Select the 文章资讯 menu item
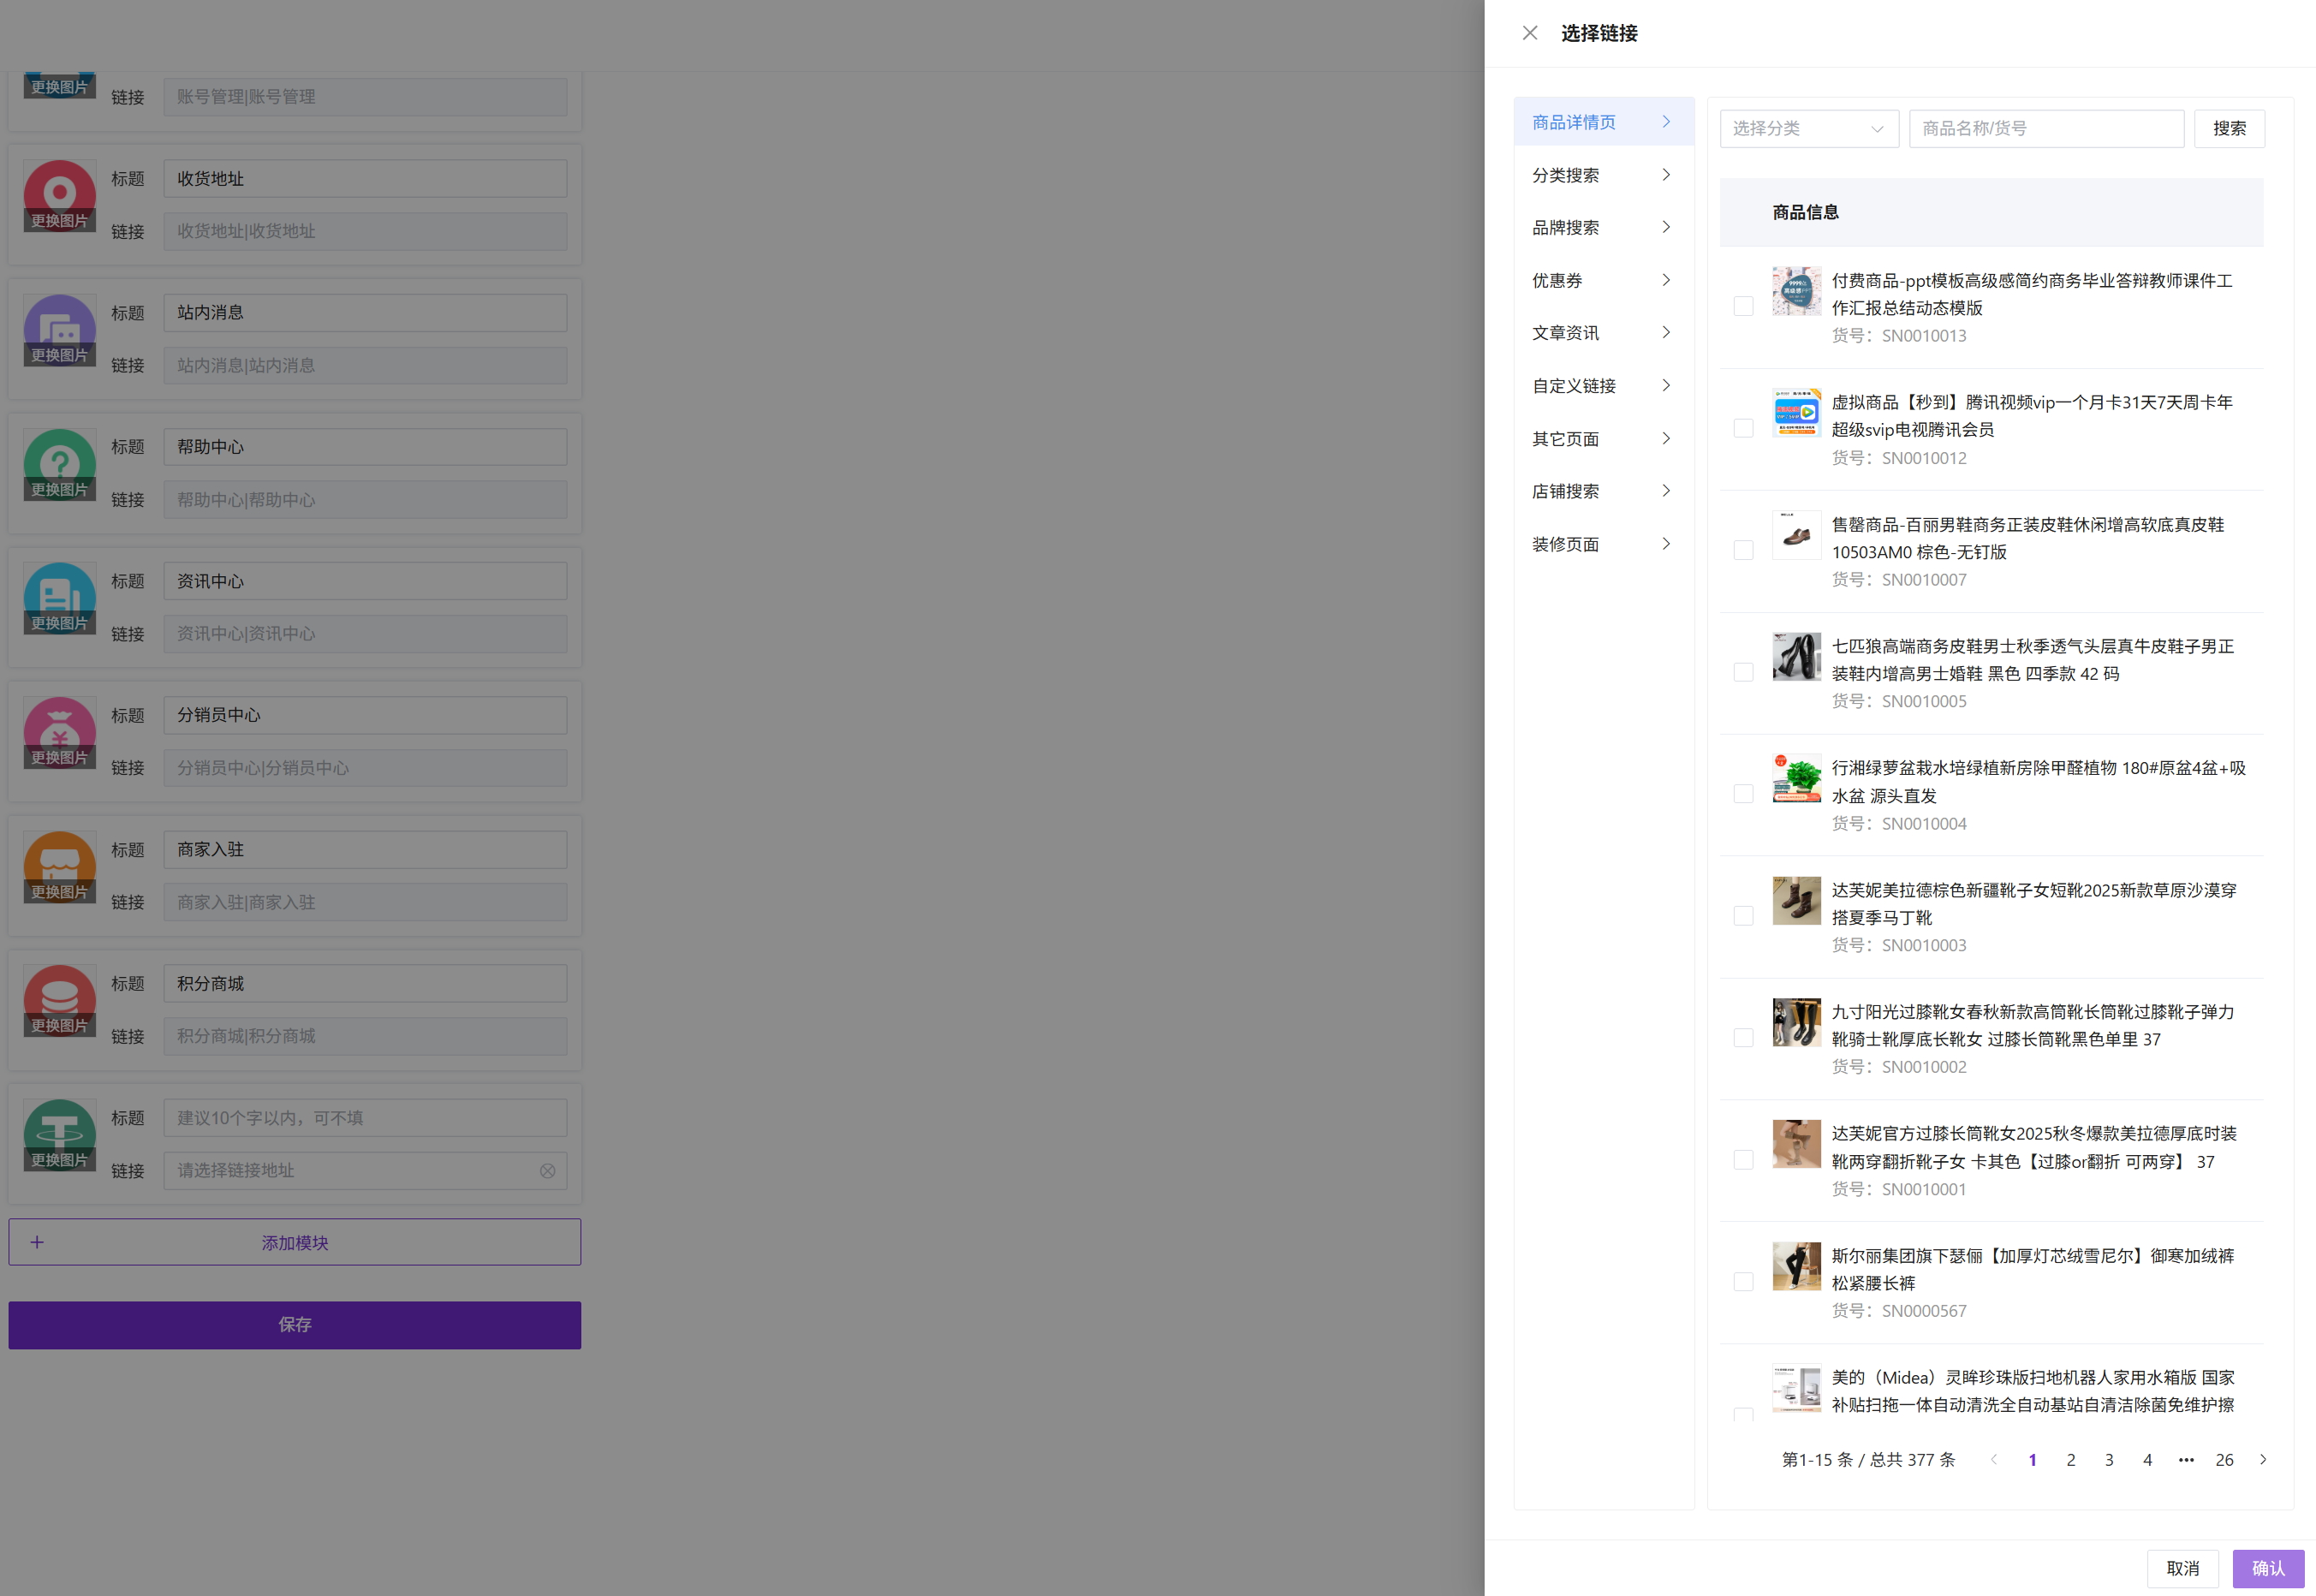This screenshot has height=1596, width=2316. point(1601,333)
